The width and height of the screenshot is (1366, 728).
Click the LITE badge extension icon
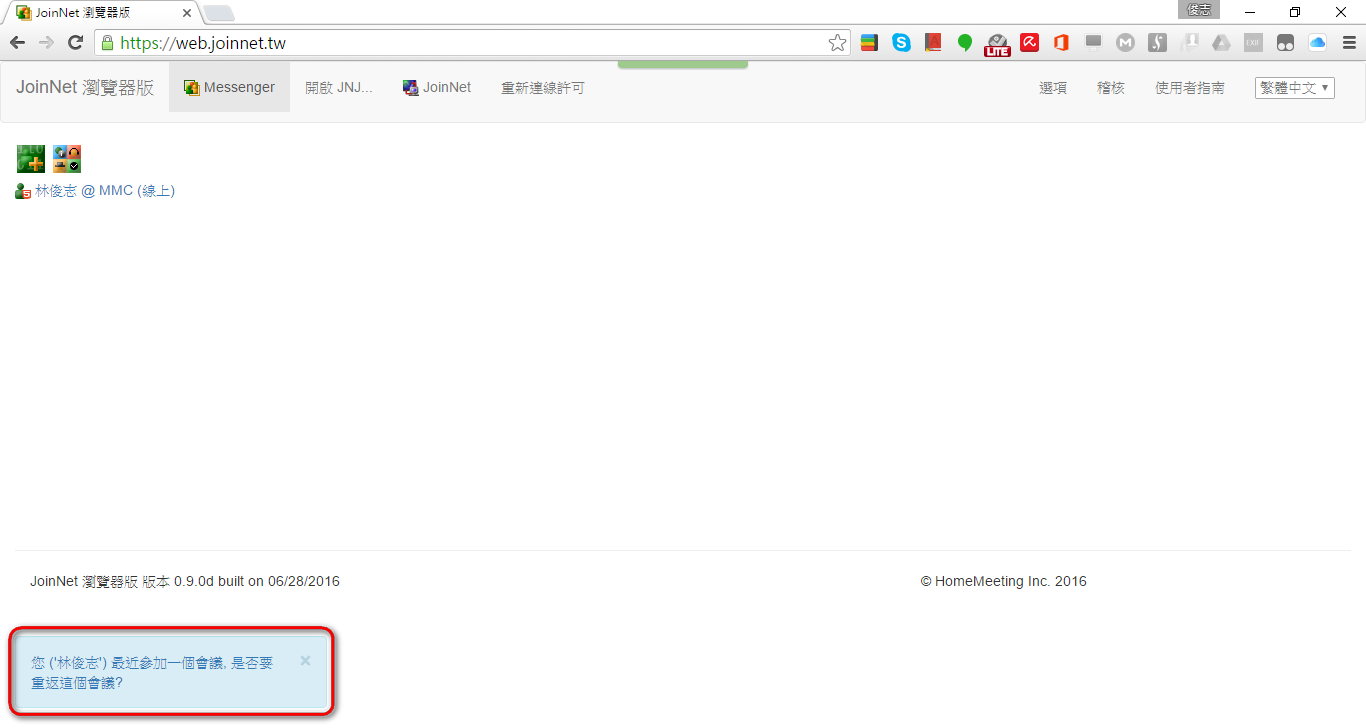pyautogui.click(x=997, y=44)
